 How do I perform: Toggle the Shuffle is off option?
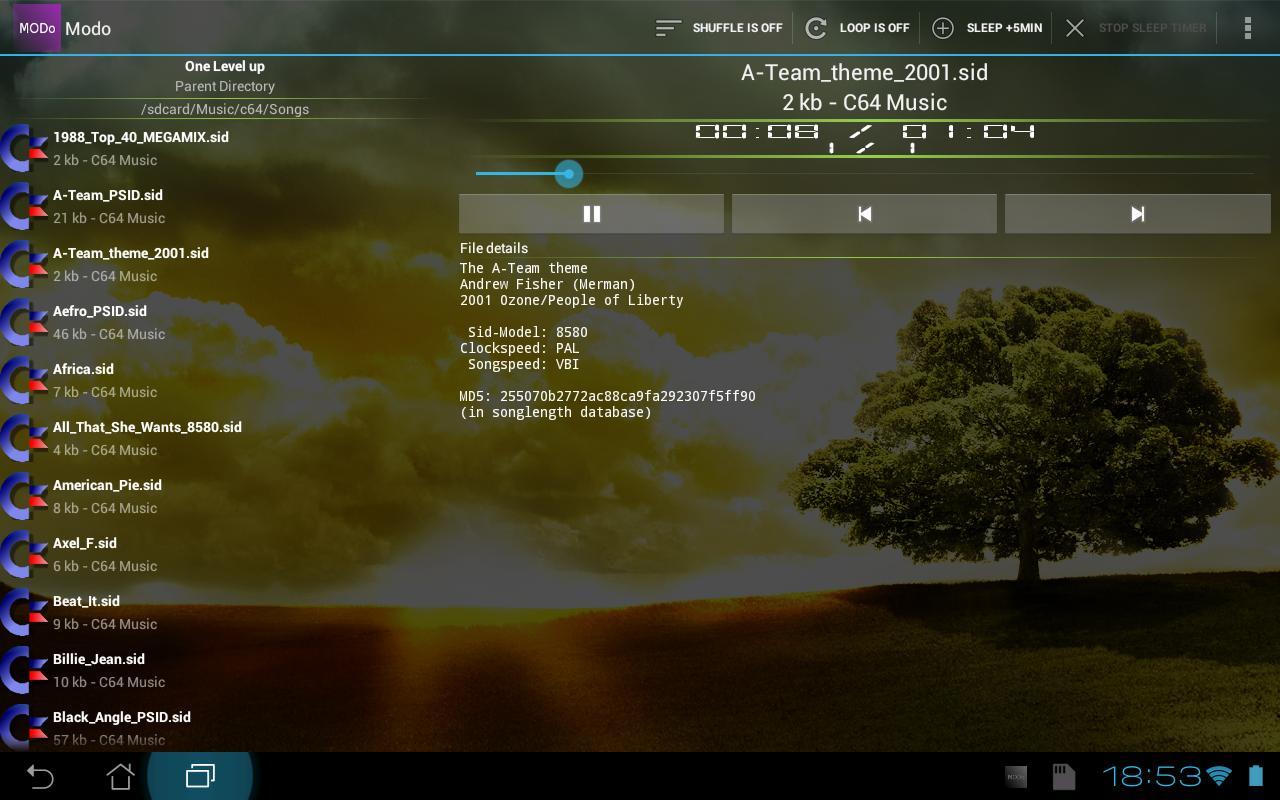click(x=719, y=28)
